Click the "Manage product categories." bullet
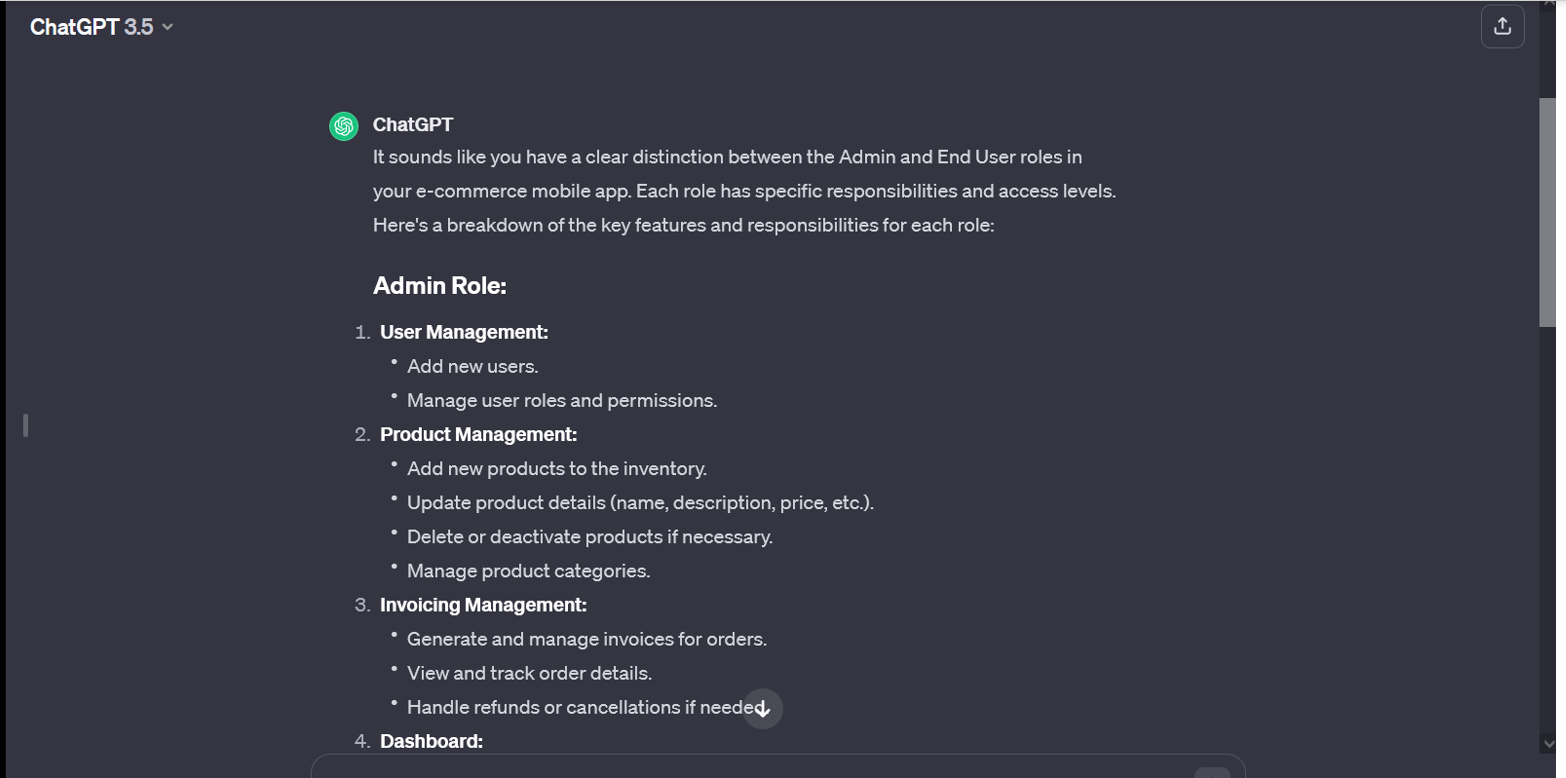1566x778 pixels. [x=528, y=571]
